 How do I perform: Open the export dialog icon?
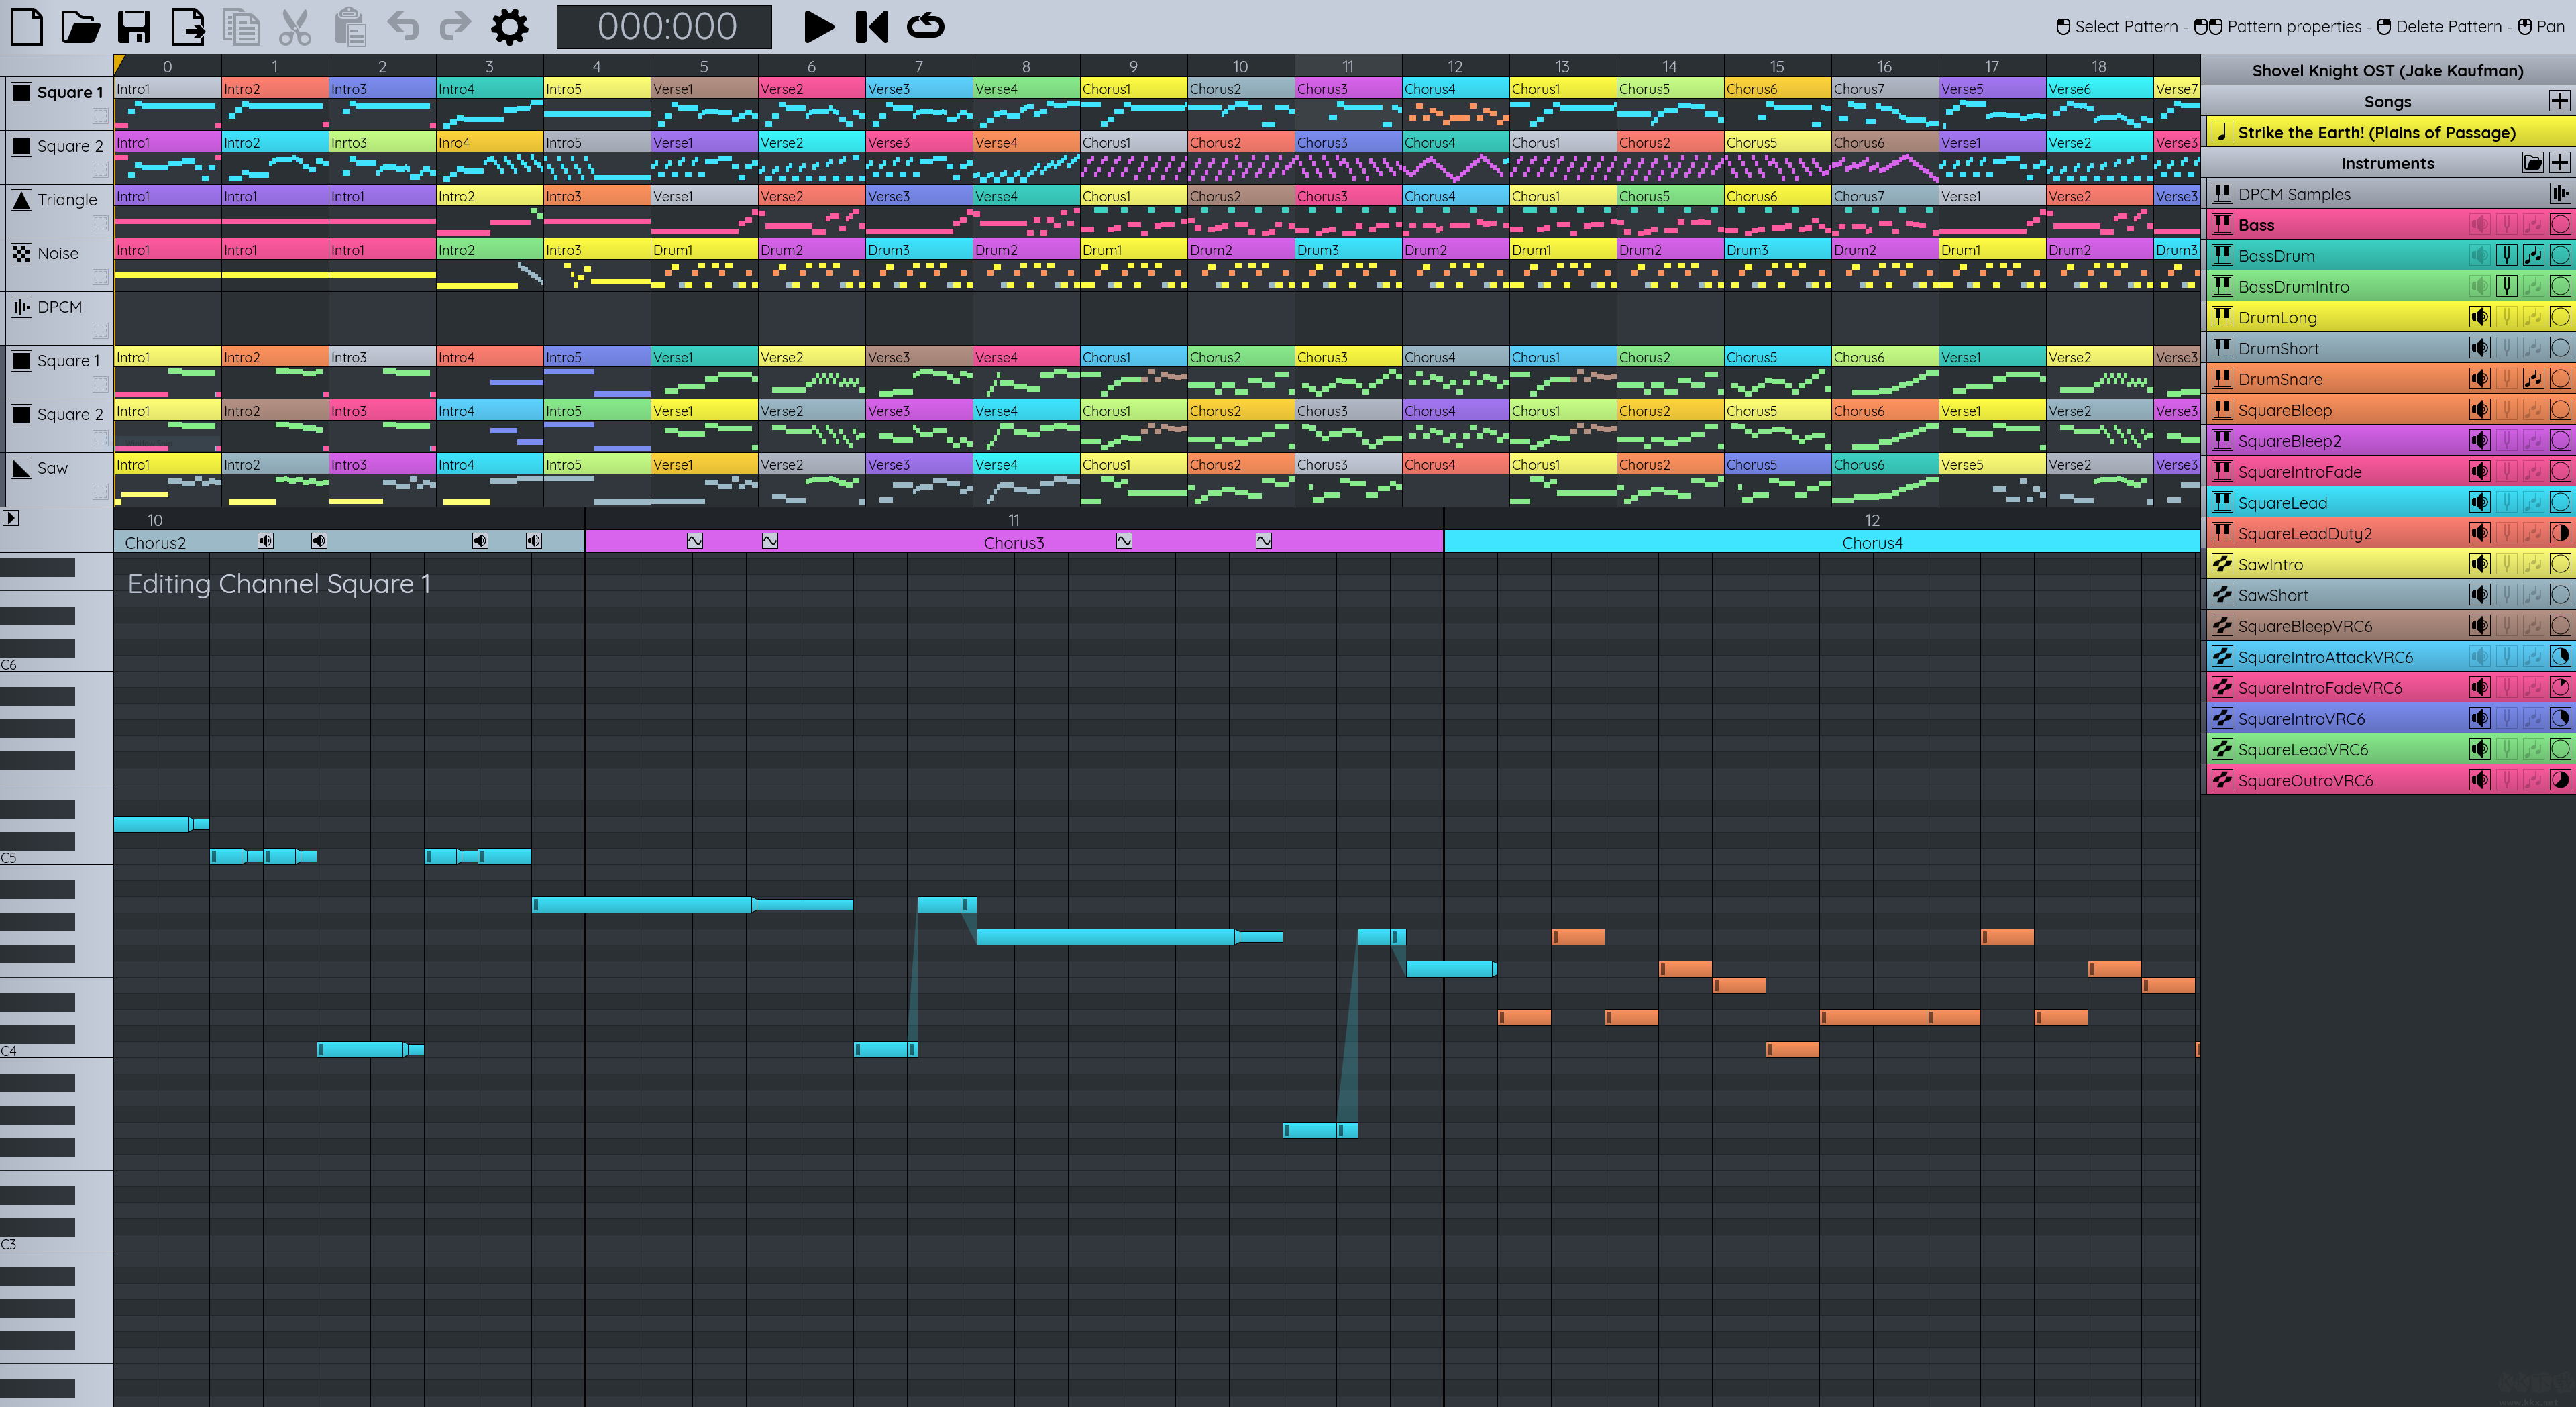pyautogui.click(x=187, y=27)
